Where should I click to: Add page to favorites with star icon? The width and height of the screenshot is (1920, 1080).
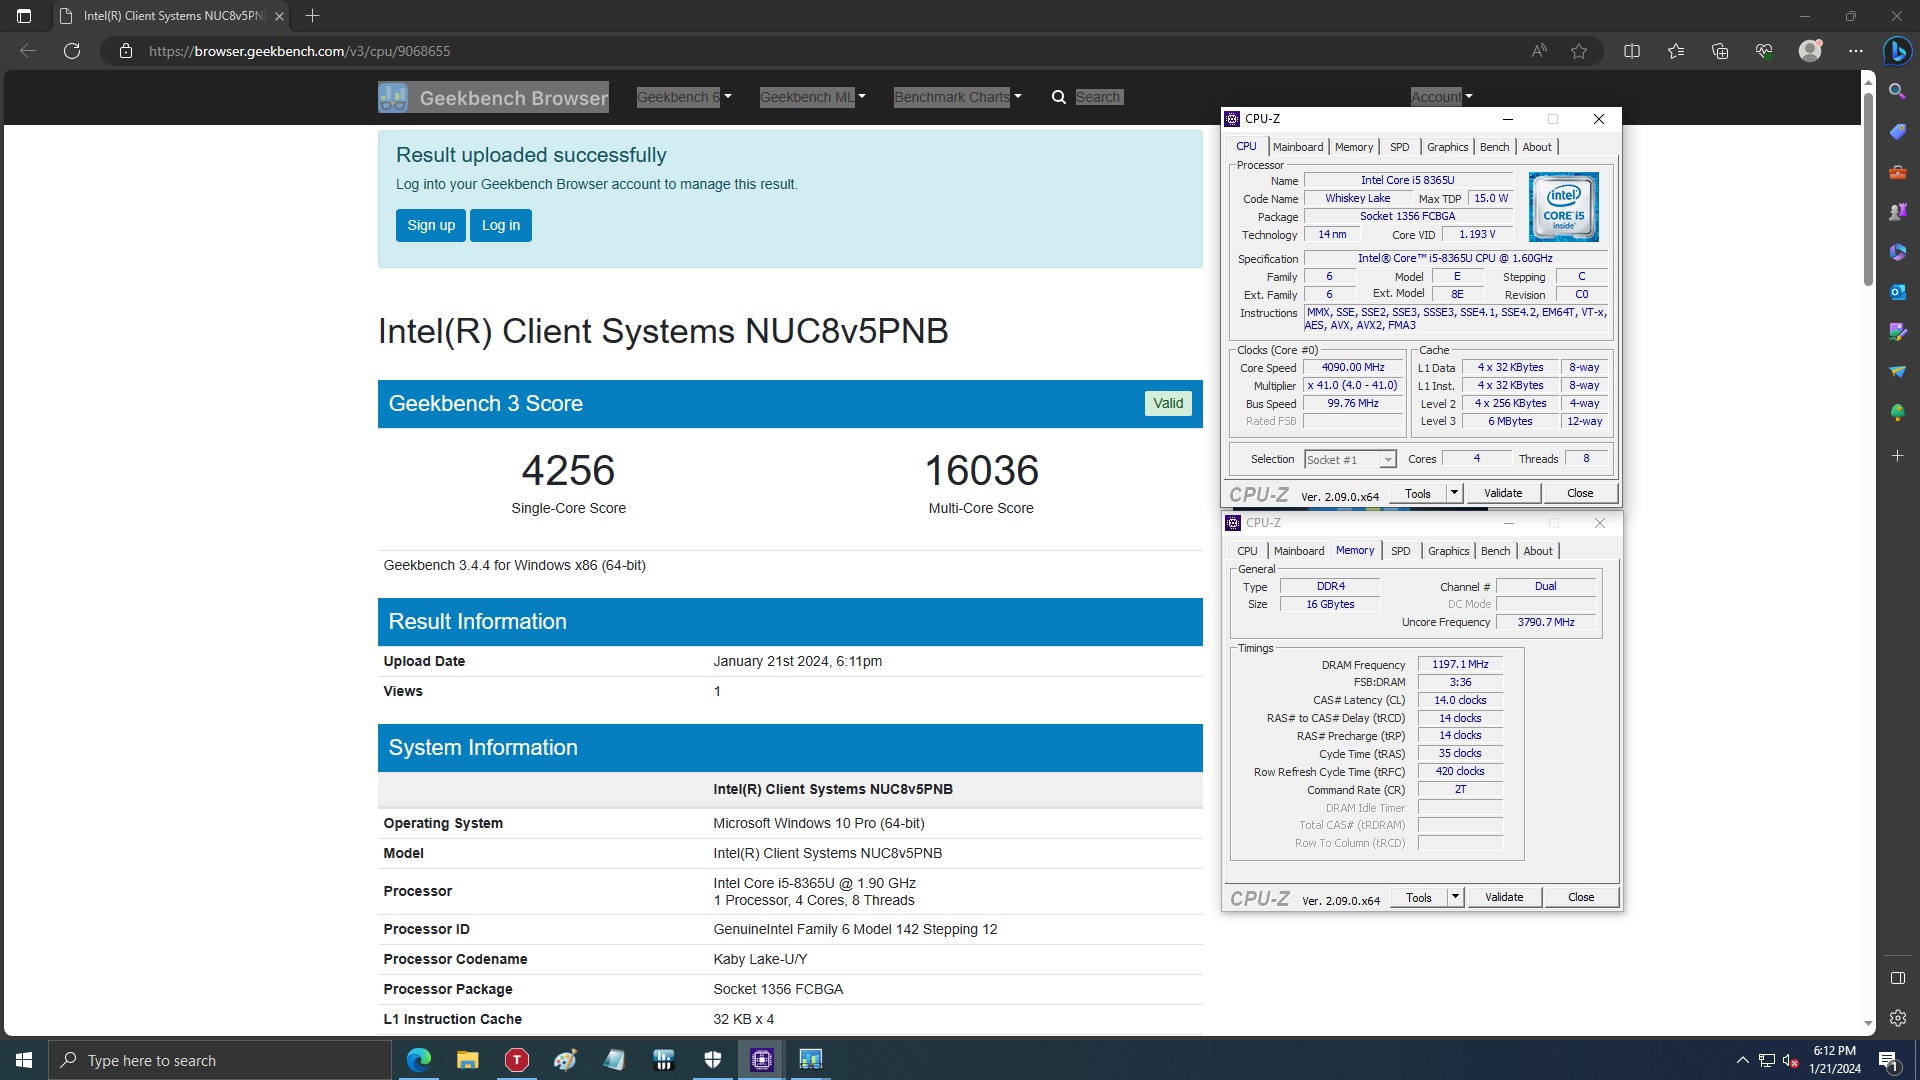1579,51
